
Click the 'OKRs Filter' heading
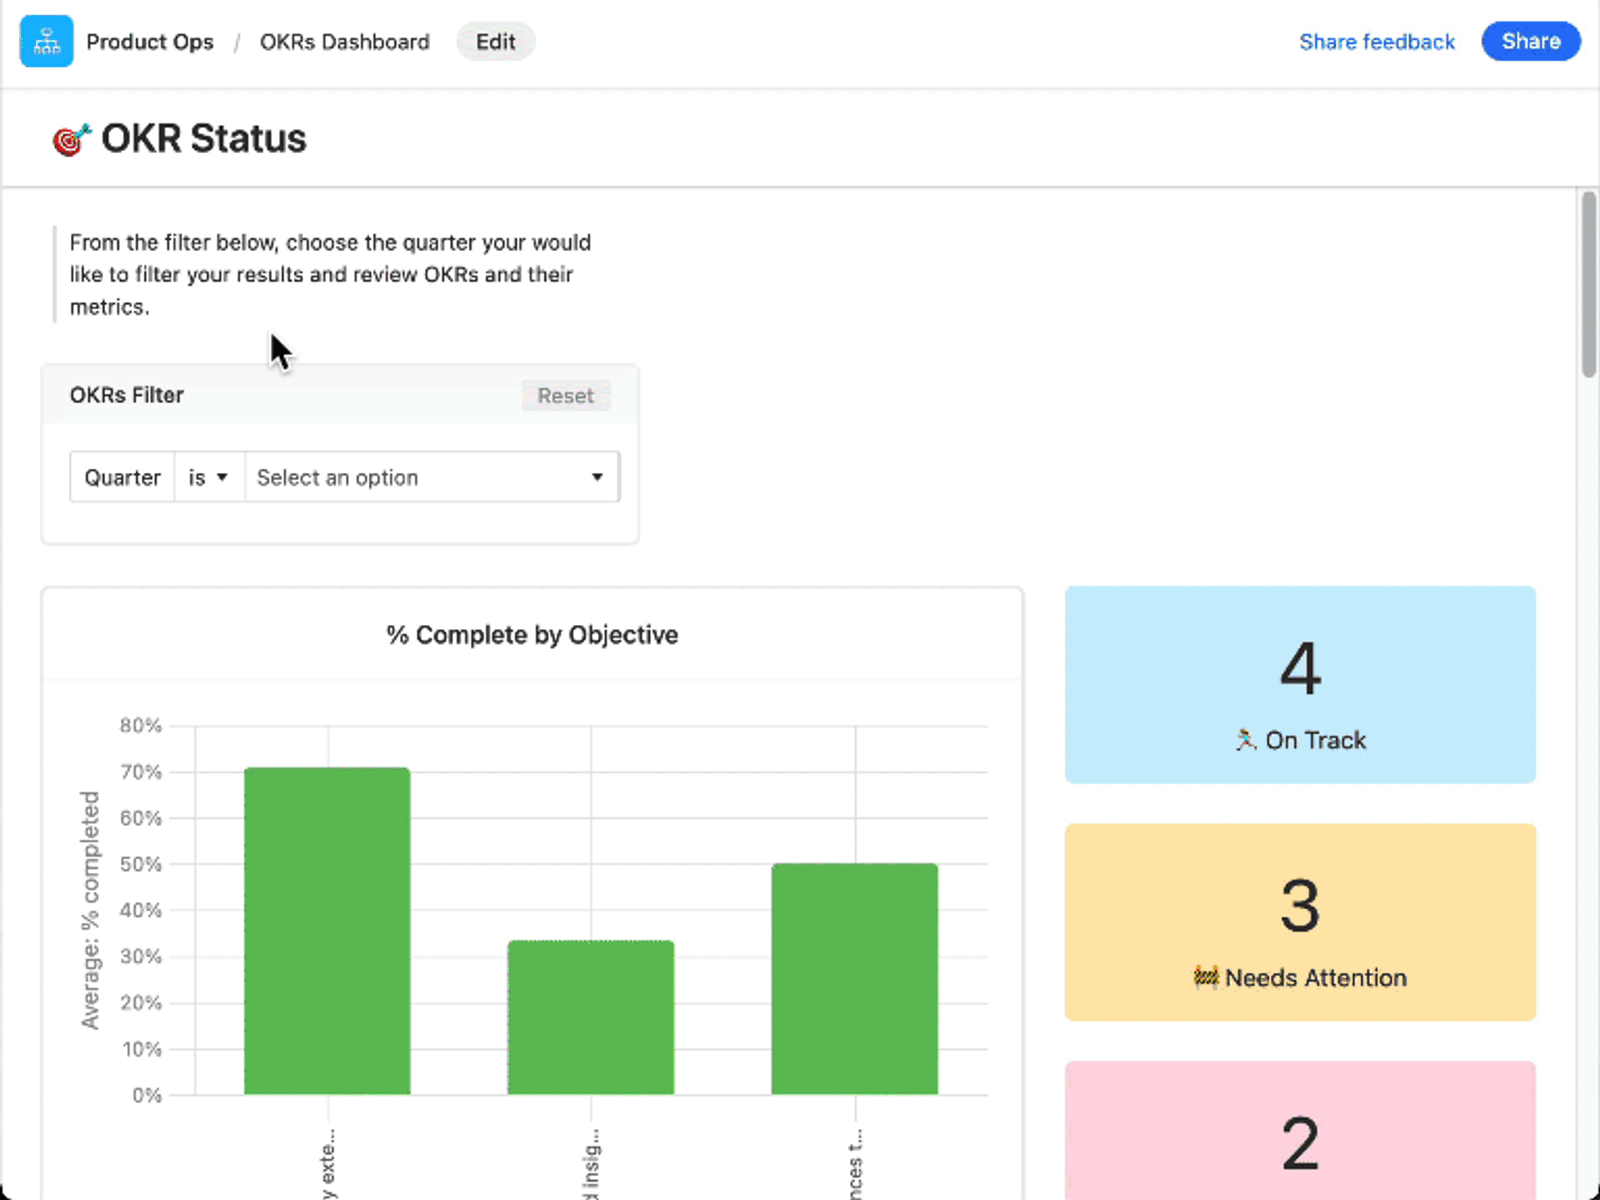(x=127, y=395)
